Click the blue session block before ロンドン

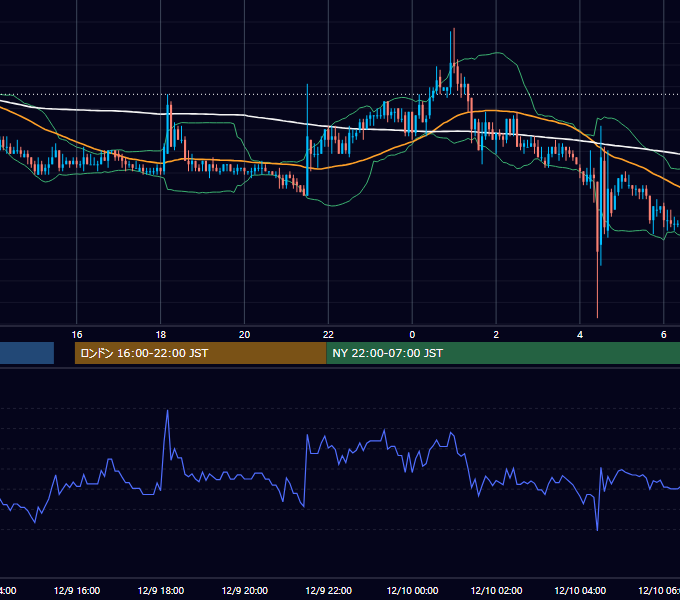pos(27,353)
